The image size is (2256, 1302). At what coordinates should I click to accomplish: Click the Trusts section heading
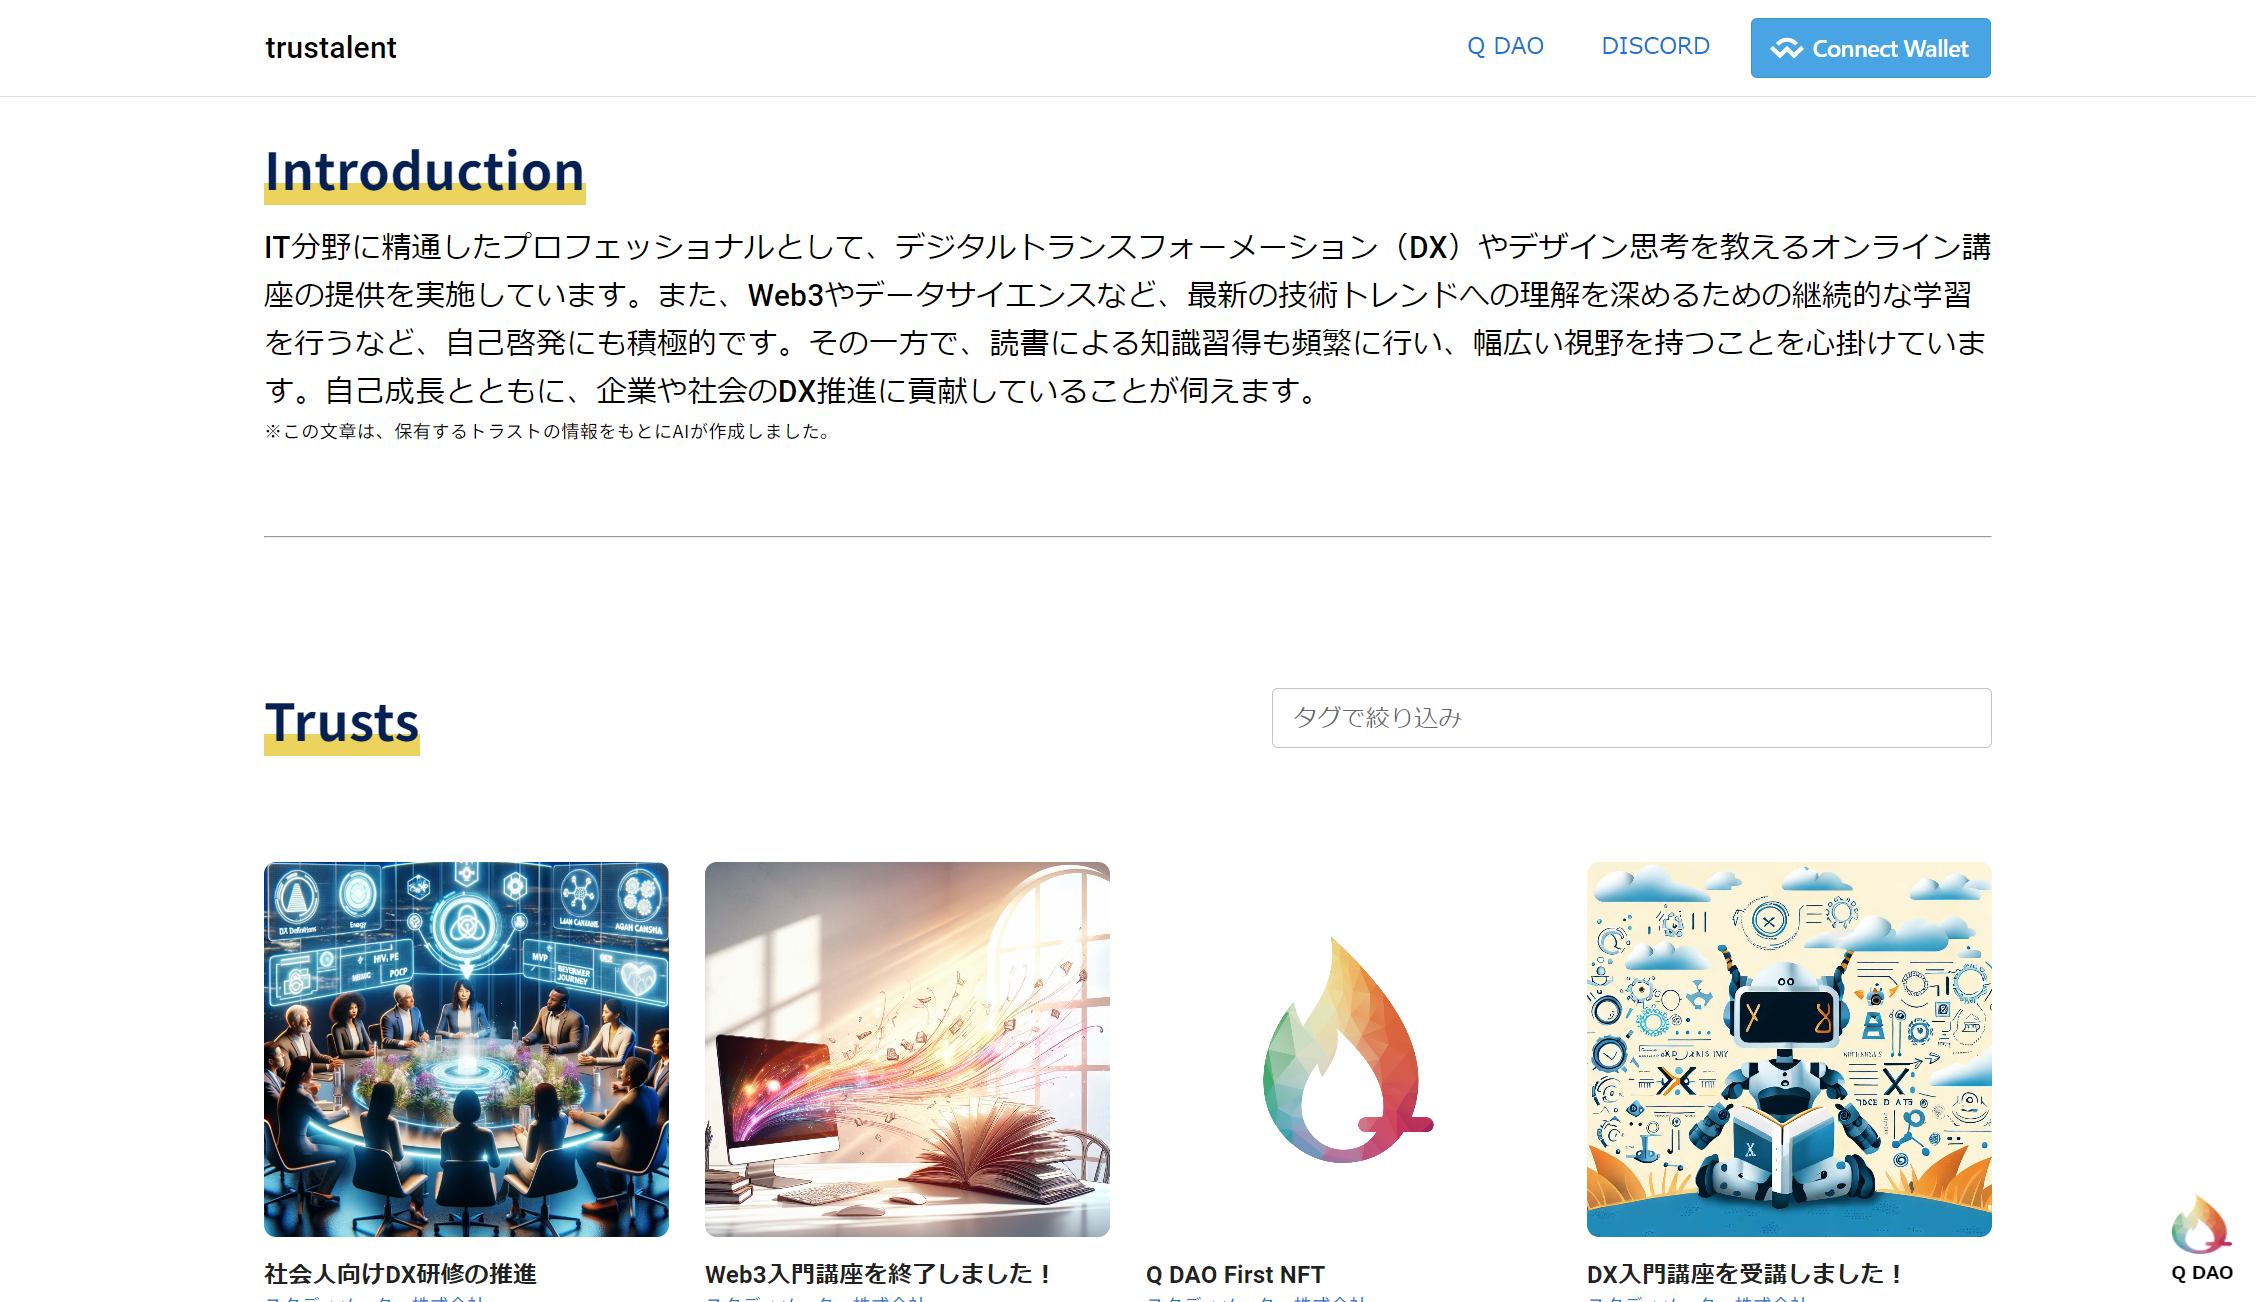click(342, 723)
